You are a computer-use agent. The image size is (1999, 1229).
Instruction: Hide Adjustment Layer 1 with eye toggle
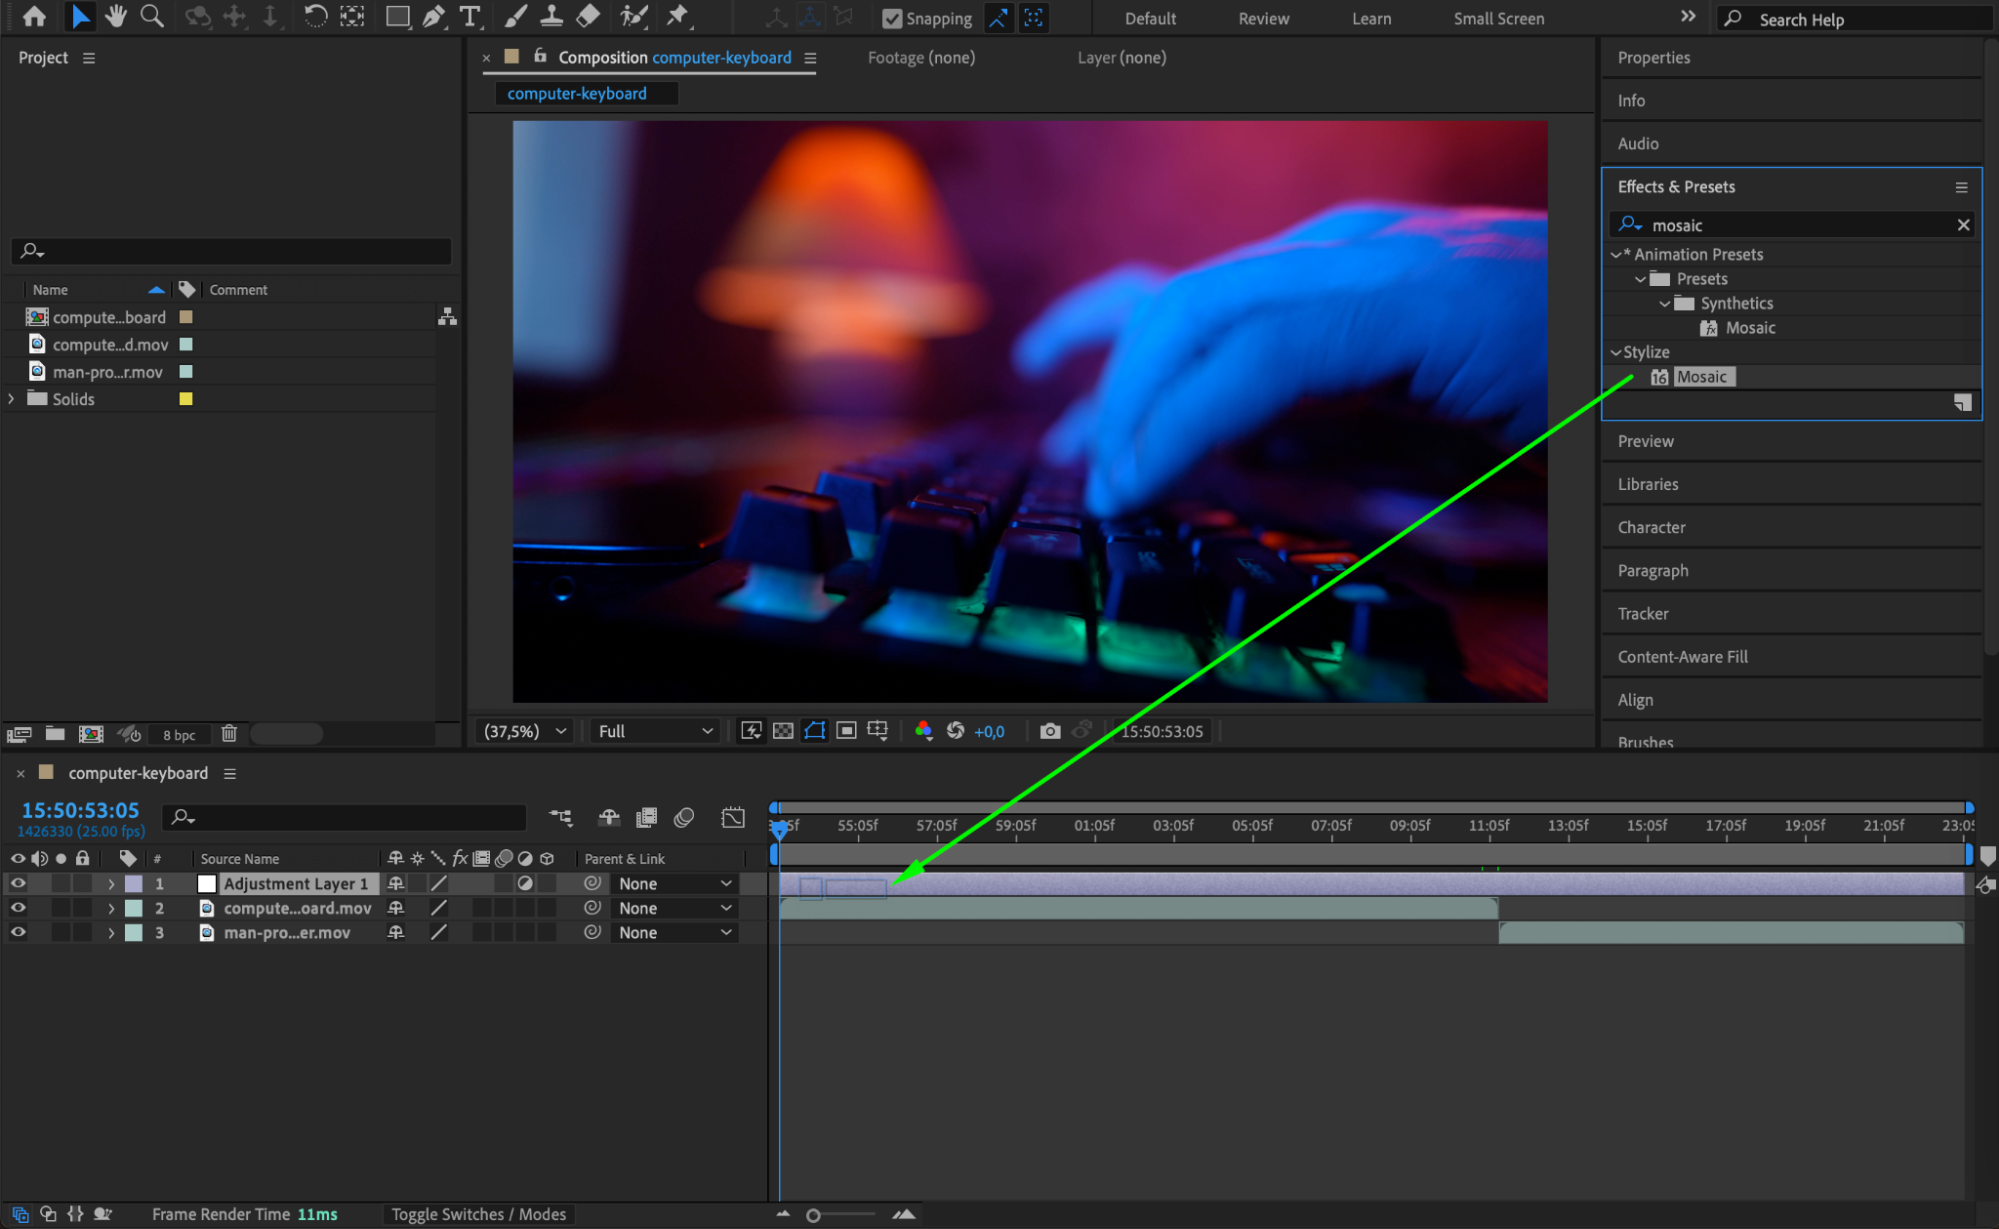[17, 884]
